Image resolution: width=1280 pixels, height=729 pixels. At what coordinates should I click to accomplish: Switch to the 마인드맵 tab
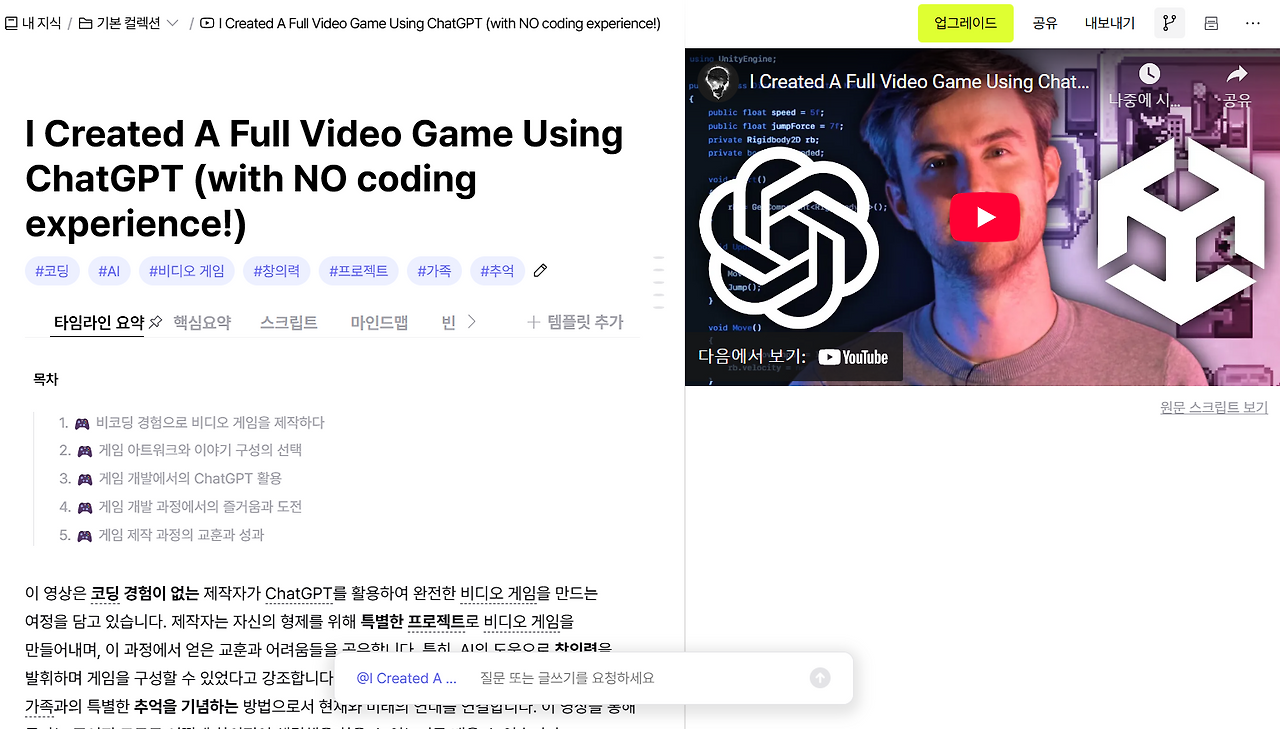coord(379,322)
